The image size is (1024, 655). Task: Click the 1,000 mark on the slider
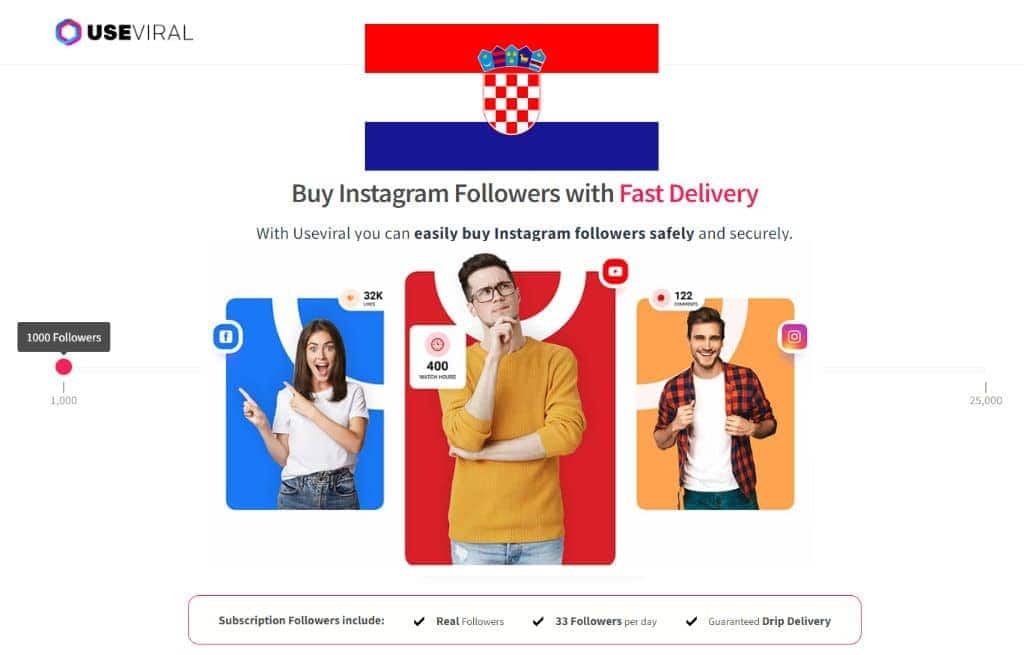63,400
